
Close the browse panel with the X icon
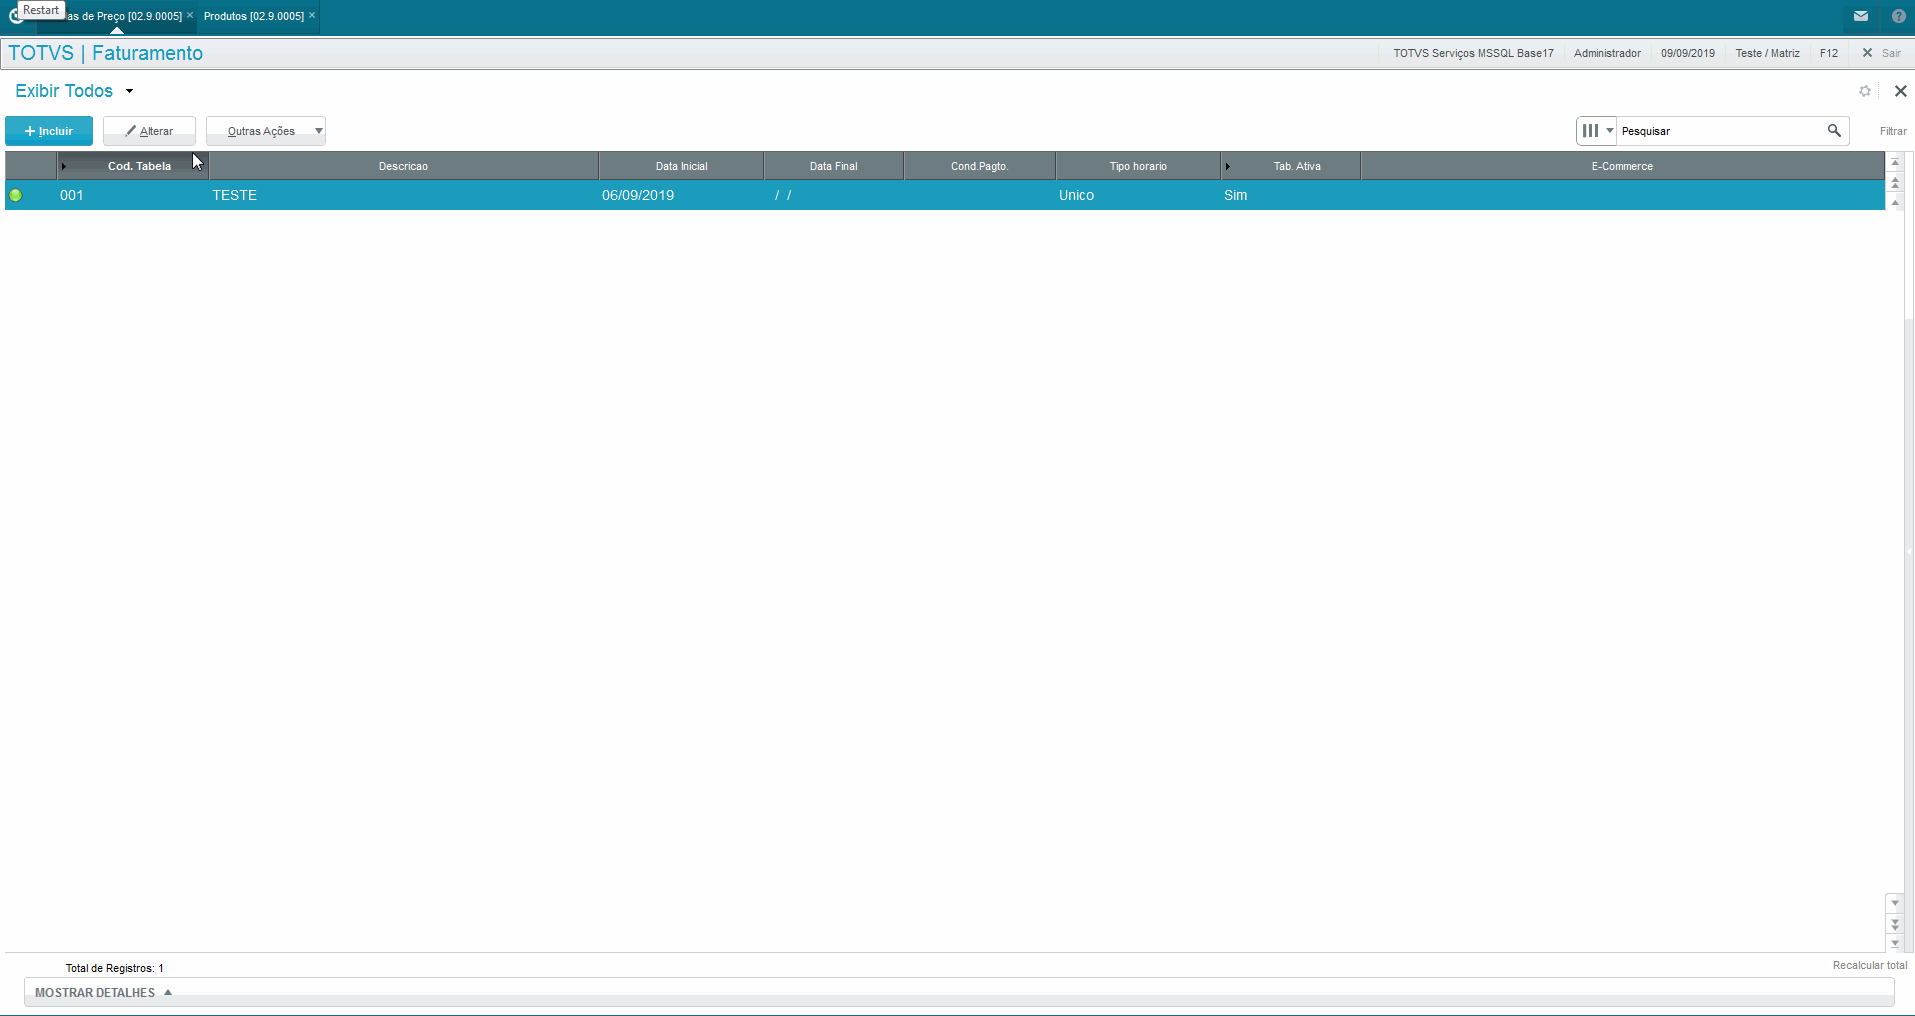click(1901, 91)
